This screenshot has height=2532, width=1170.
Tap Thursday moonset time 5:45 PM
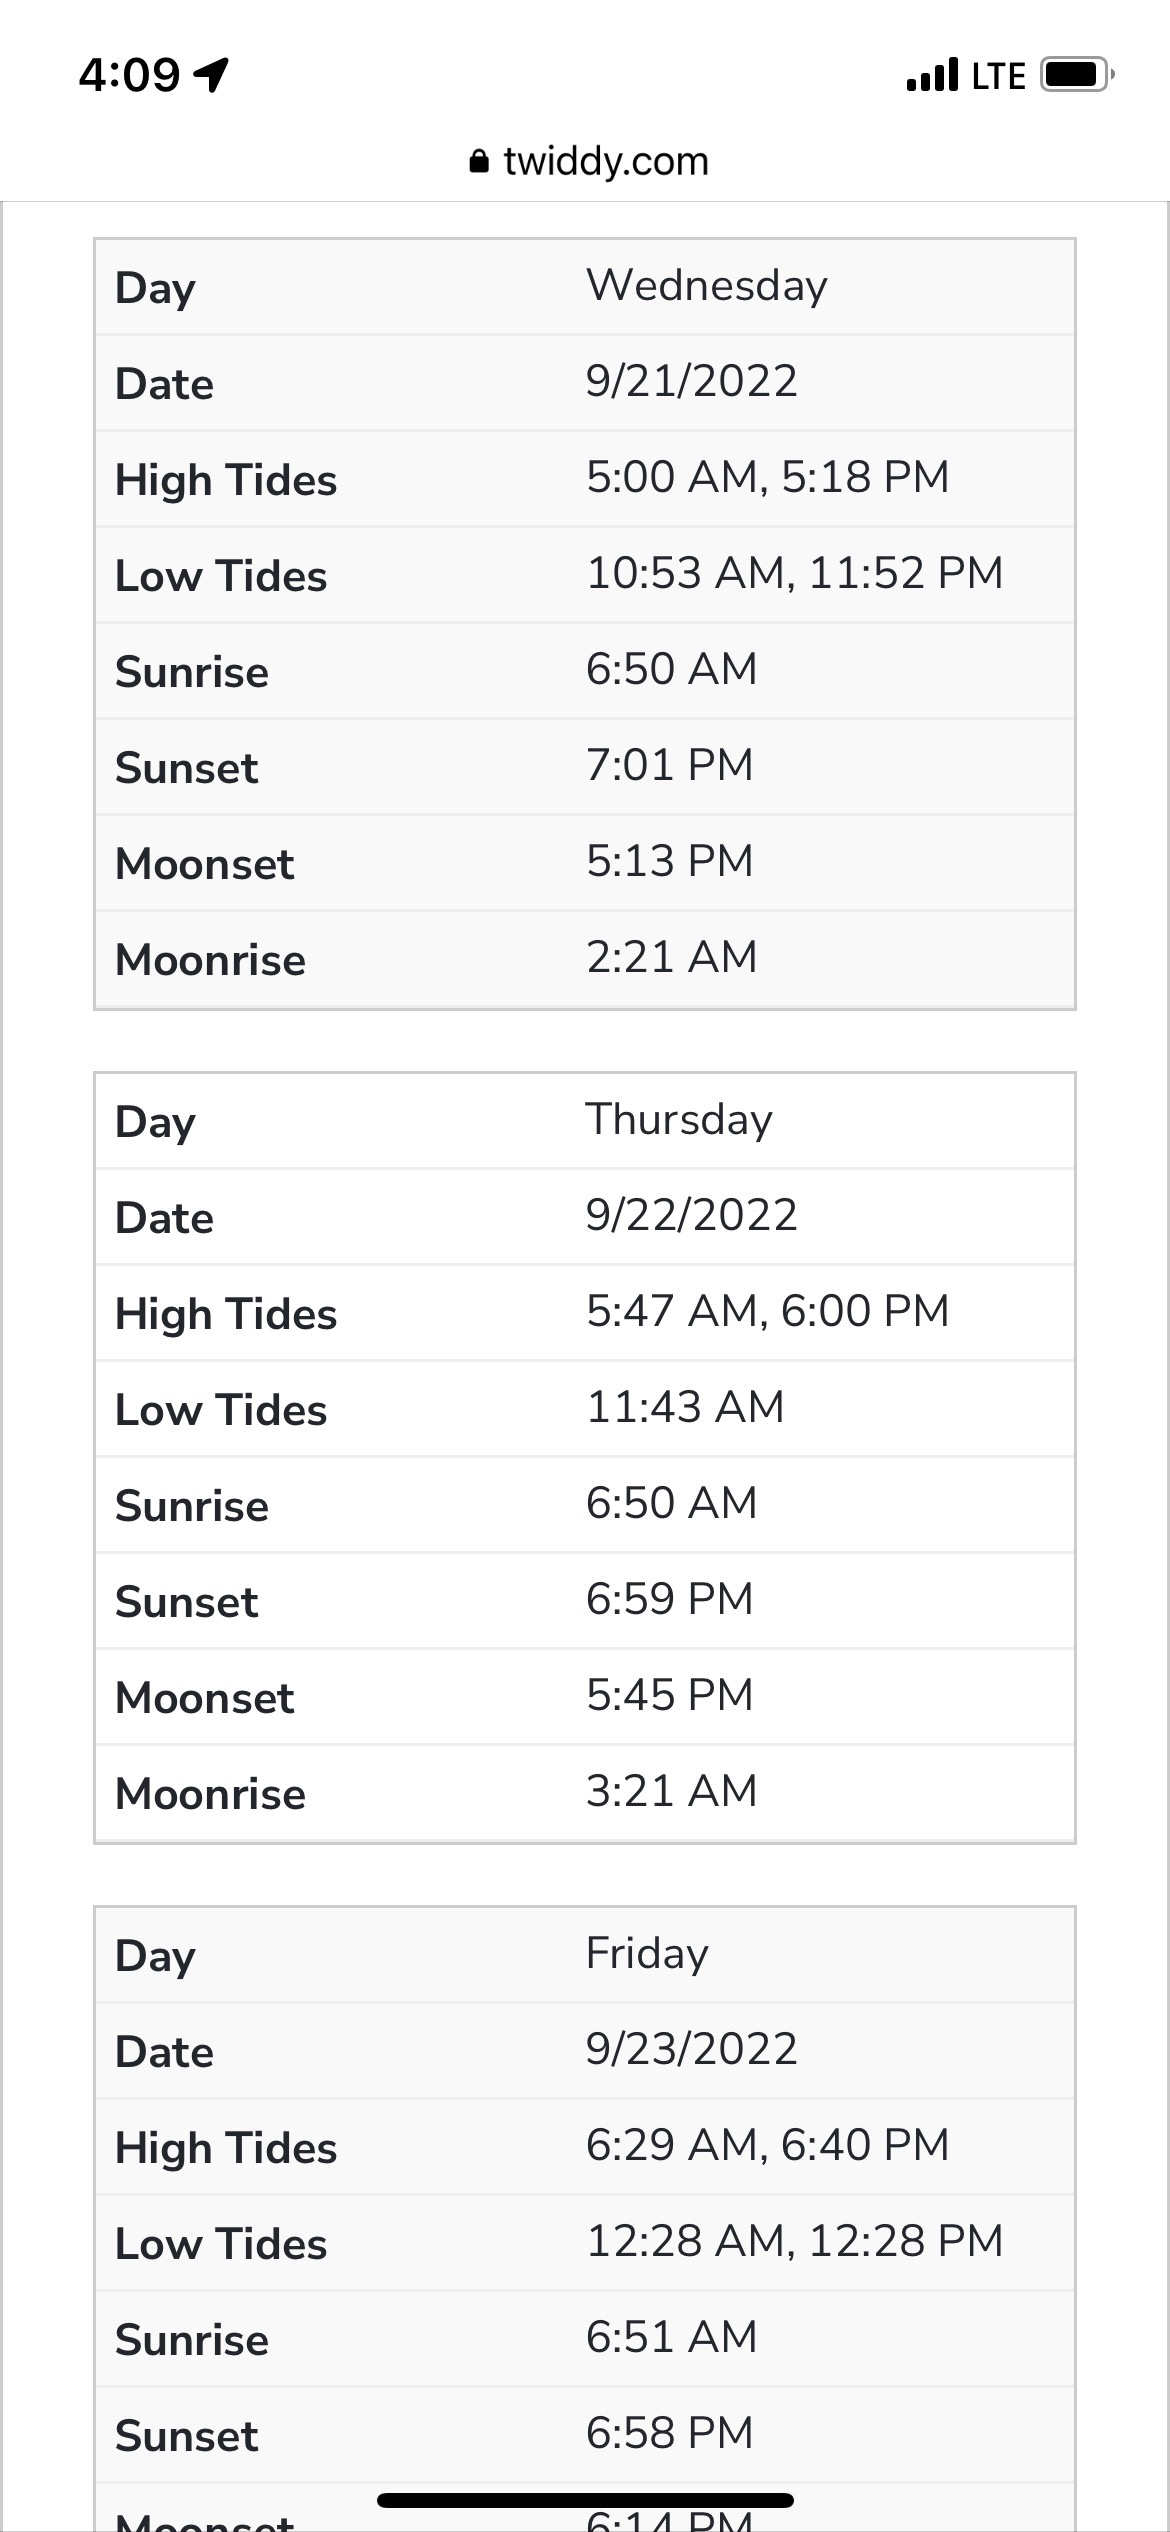[x=669, y=1696]
